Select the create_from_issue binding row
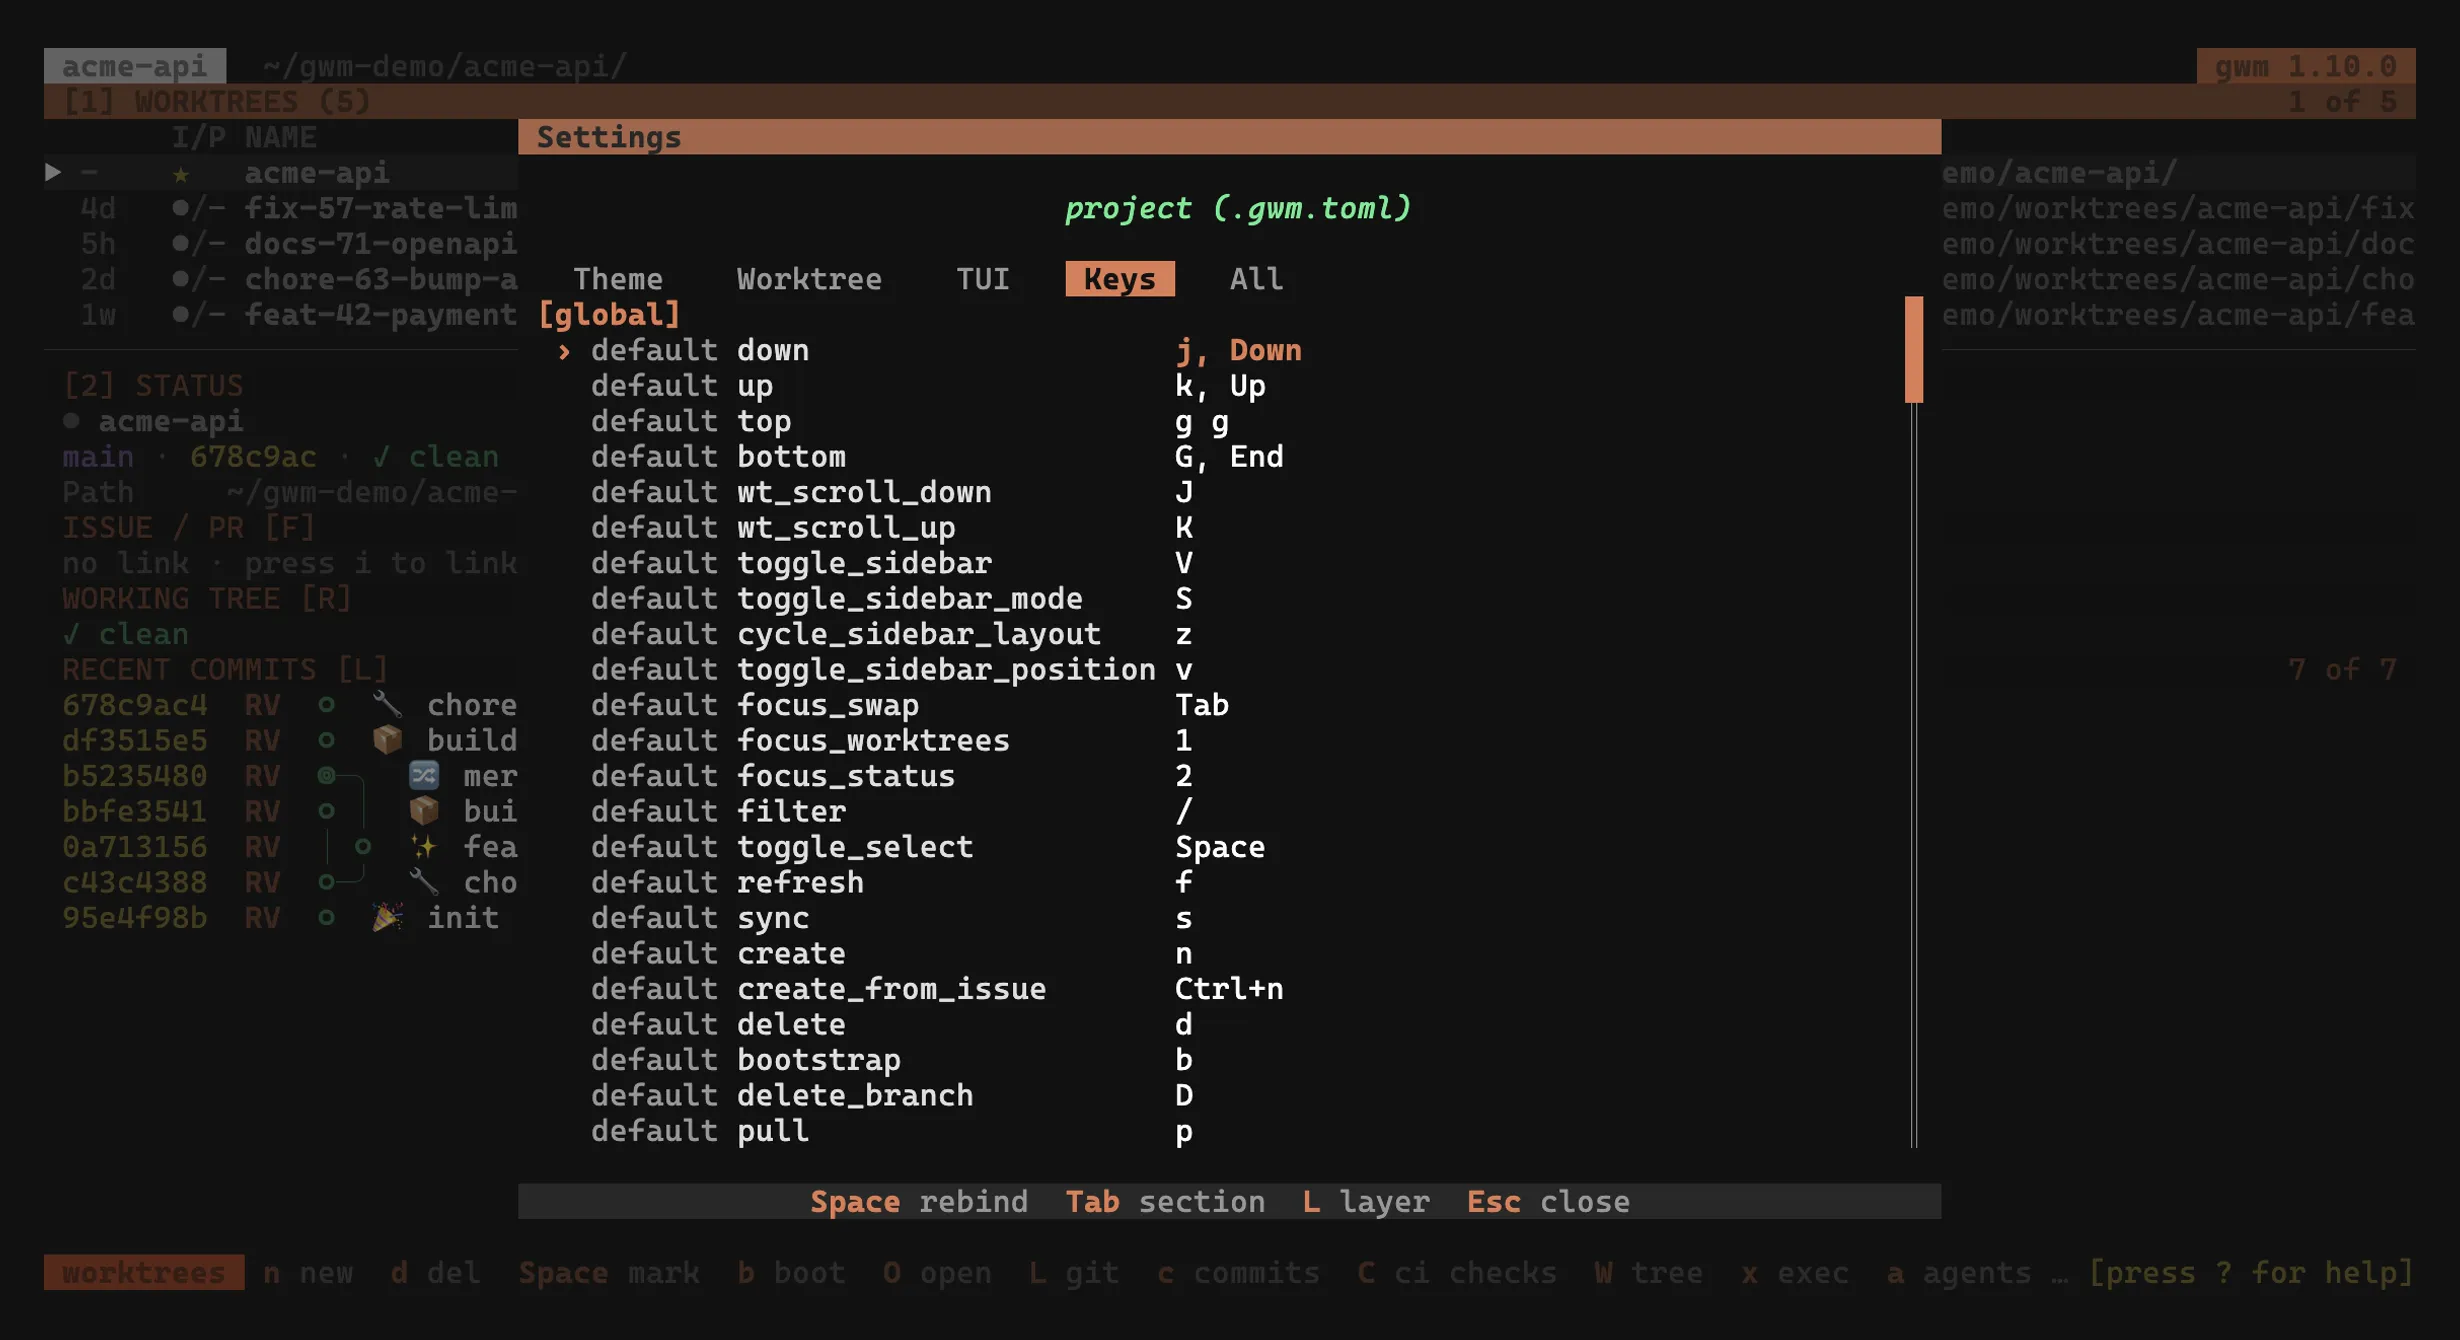 pyautogui.click(x=1210, y=989)
